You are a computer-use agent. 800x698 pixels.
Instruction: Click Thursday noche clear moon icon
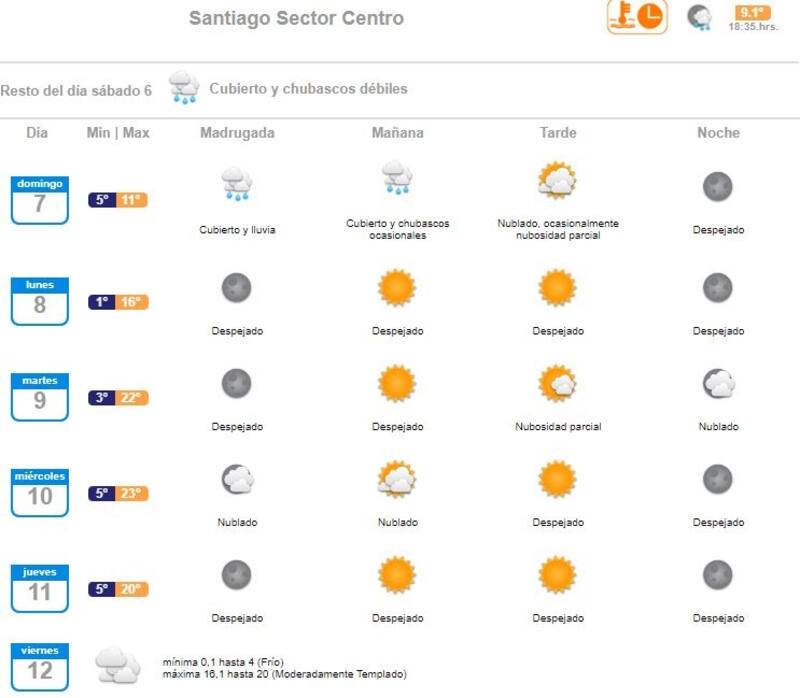718,575
